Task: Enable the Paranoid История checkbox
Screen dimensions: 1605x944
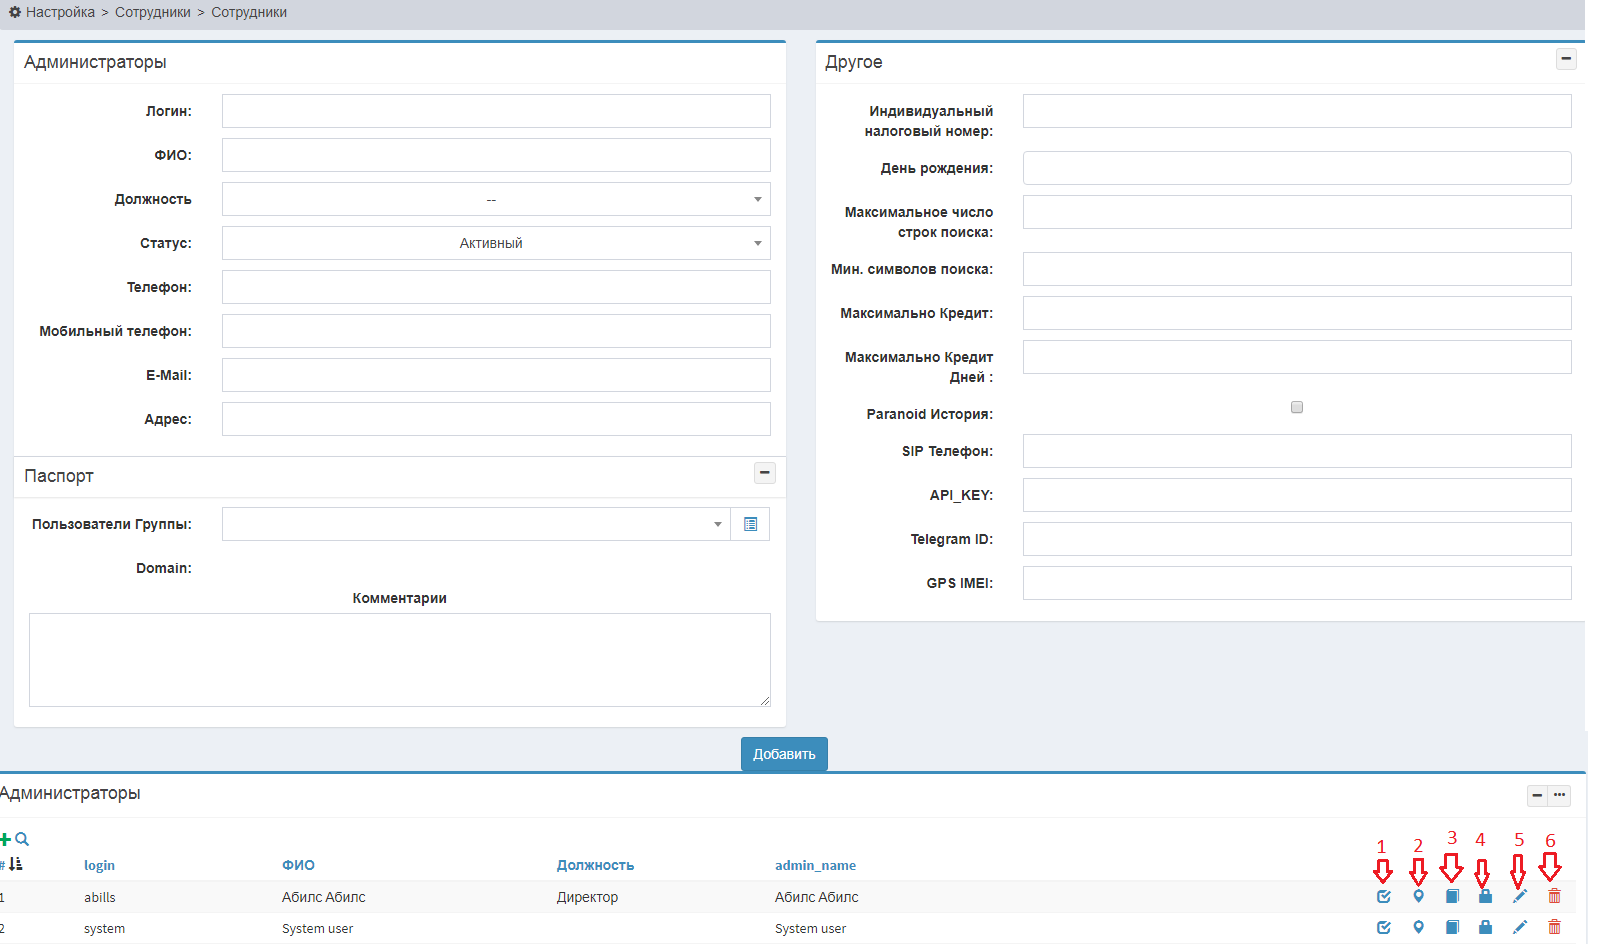Action: (1297, 407)
